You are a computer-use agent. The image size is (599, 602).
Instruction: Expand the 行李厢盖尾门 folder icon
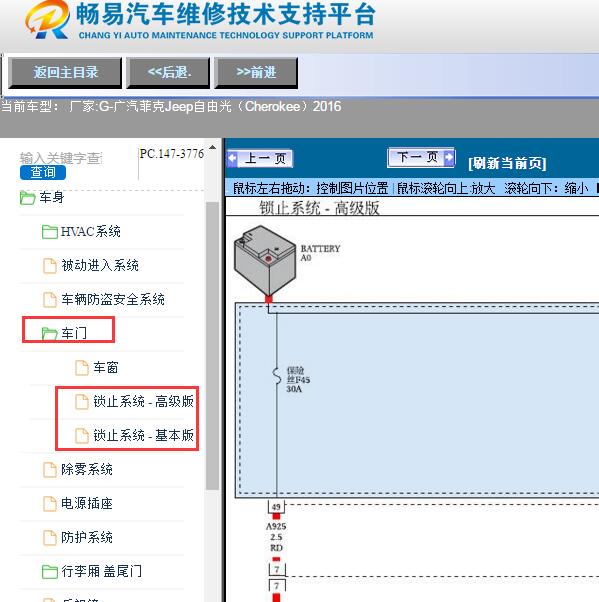50,571
